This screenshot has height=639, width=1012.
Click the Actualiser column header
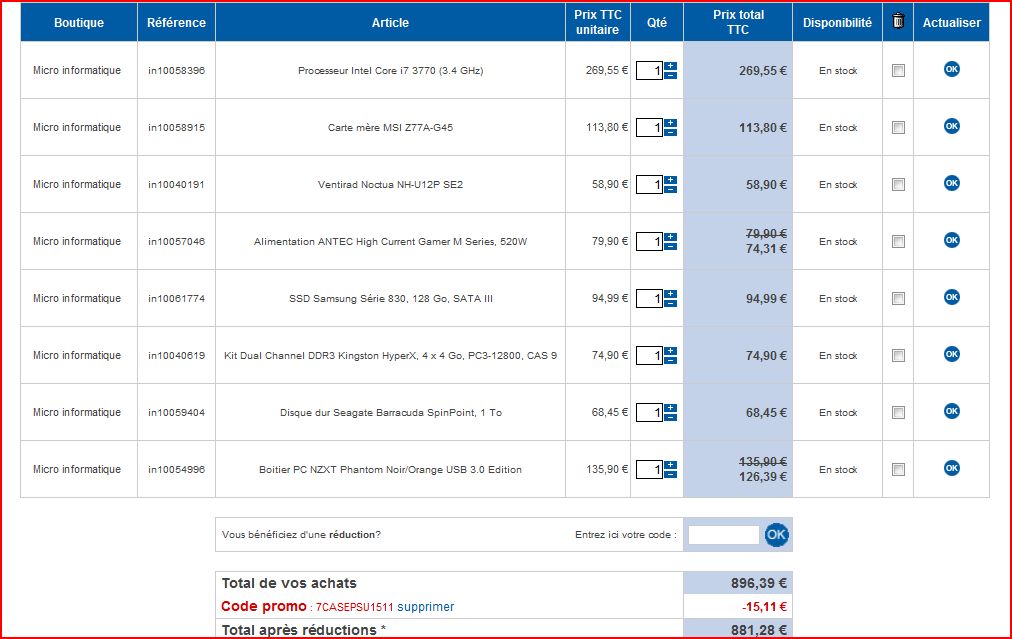tap(951, 22)
